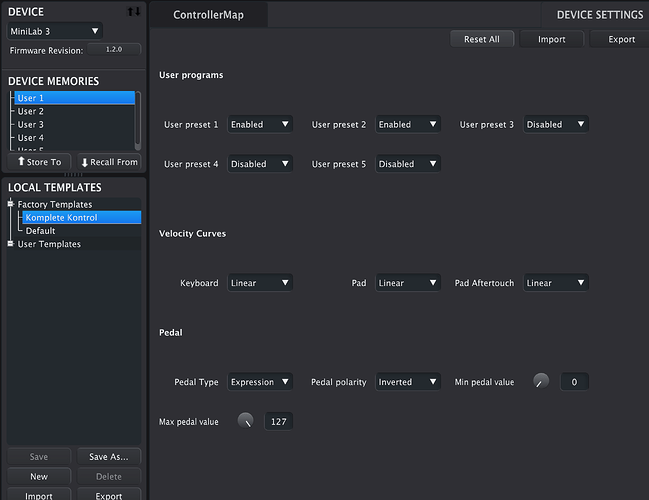Select User 3 device memory
This screenshot has width=649, height=500.
(x=75, y=124)
